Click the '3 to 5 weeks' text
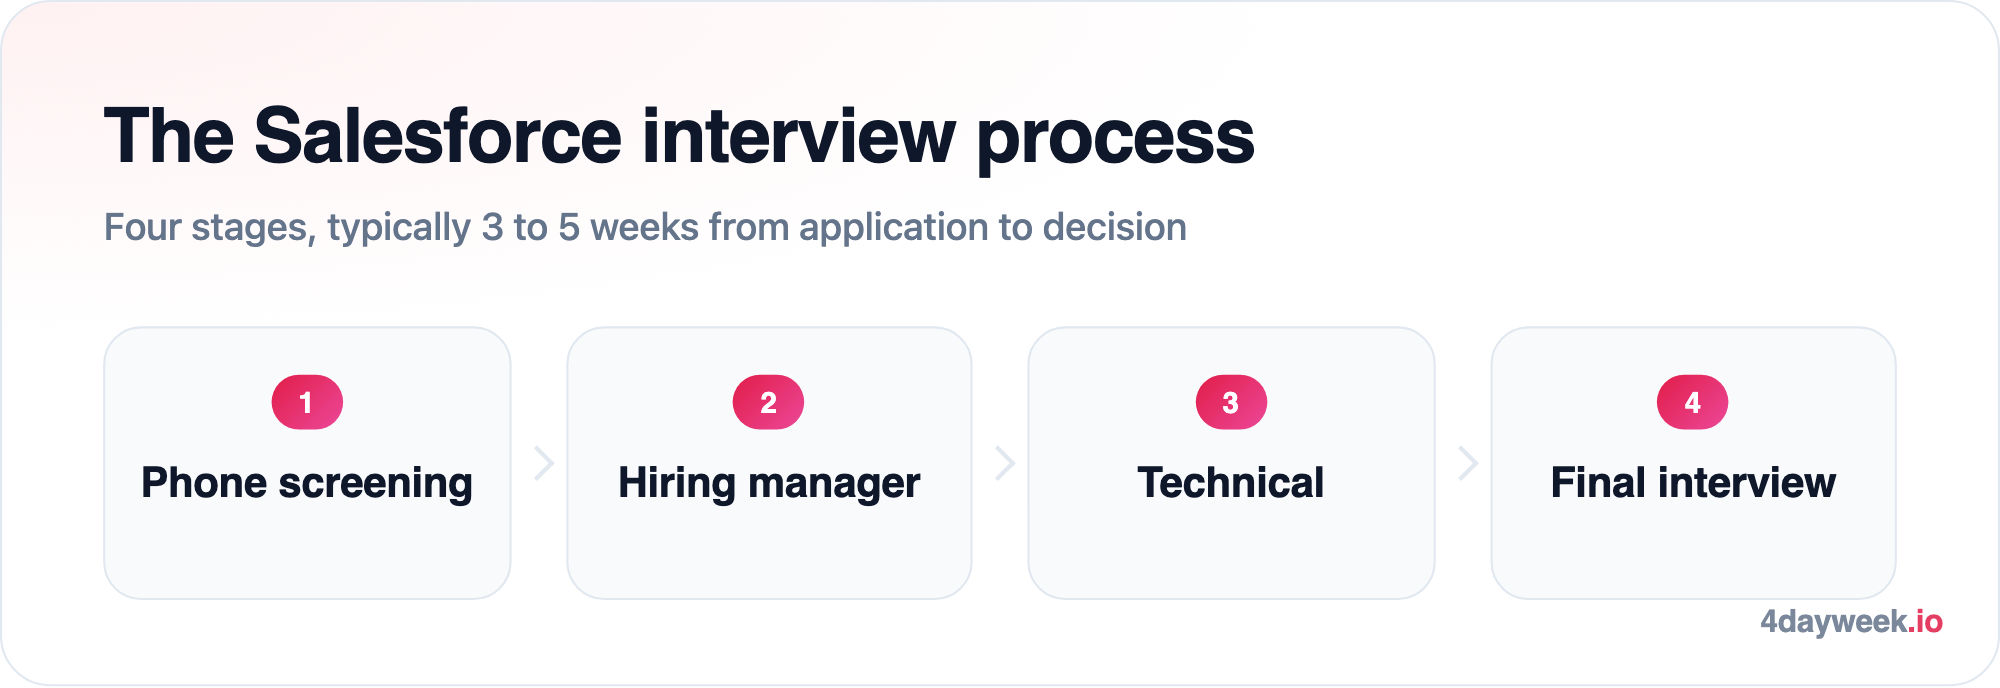Image resolution: width=2000 pixels, height=688 pixels. (590, 228)
